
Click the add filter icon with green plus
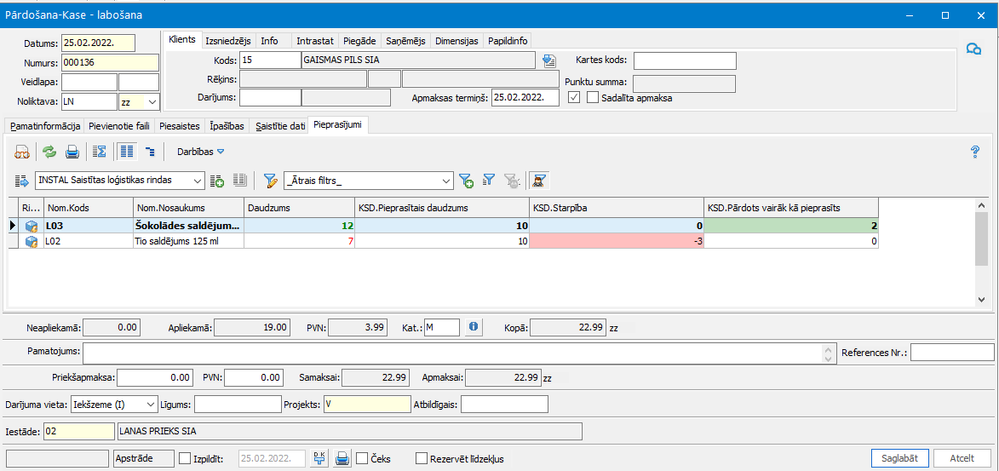[x=466, y=180]
